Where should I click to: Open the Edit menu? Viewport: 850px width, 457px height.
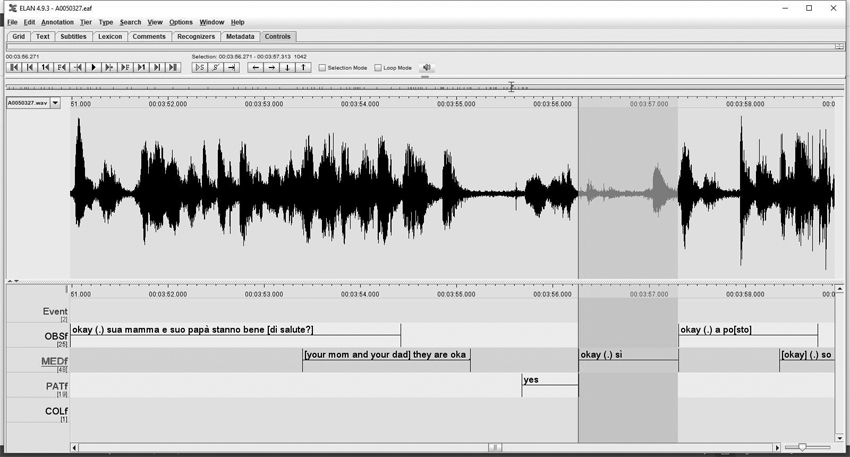[x=29, y=22]
